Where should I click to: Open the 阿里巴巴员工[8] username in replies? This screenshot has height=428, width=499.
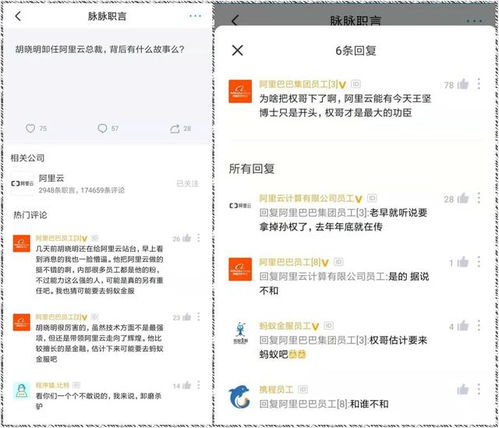[x=290, y=262]
